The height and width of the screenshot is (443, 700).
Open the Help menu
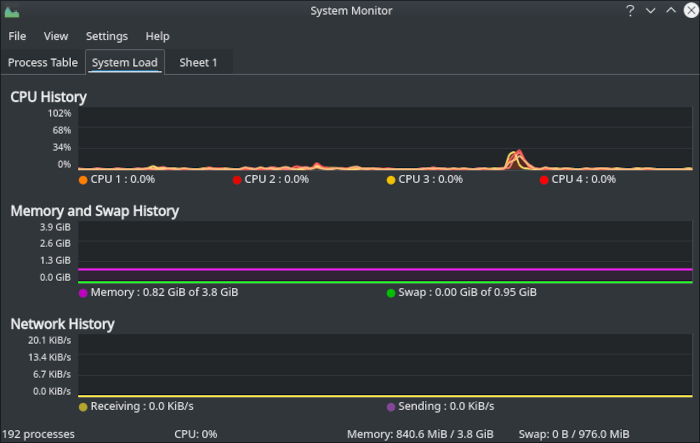pyautogui.click(x=158, y=36)
